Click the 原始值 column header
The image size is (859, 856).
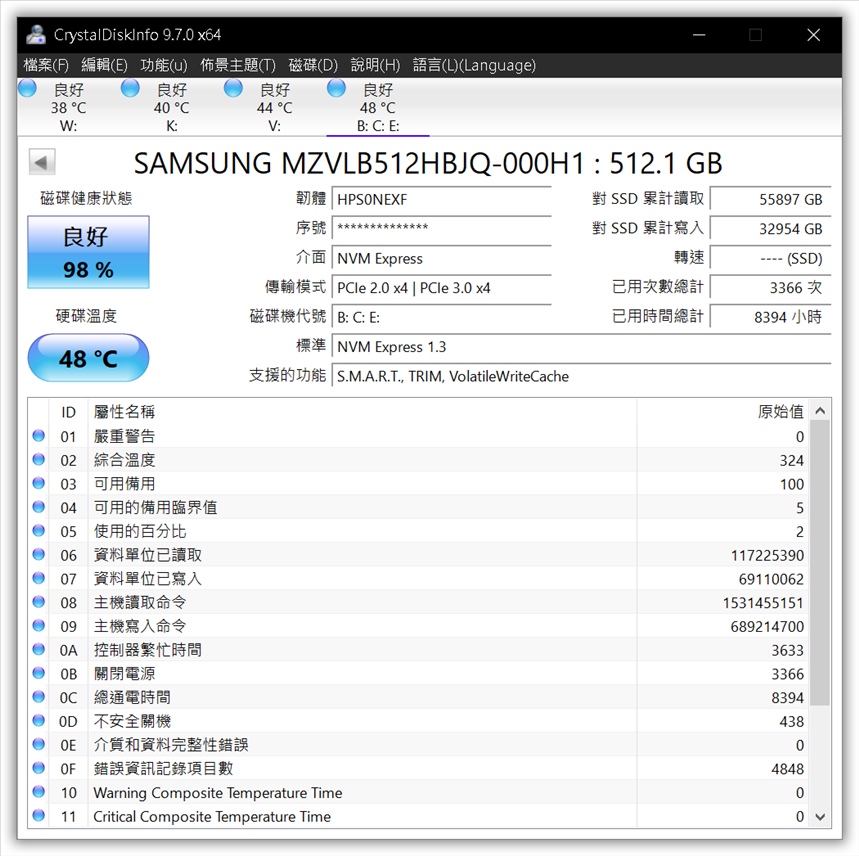pyautogui.click(x=723, y=411)
